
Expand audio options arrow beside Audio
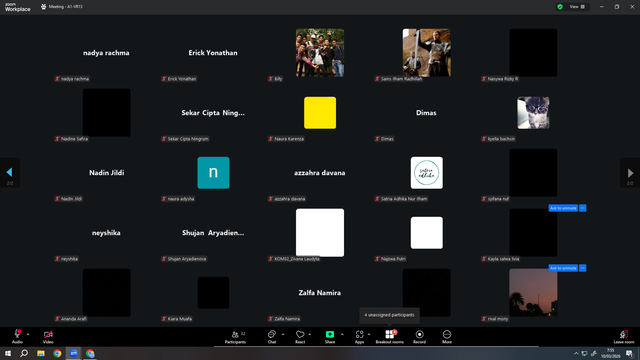28,334
